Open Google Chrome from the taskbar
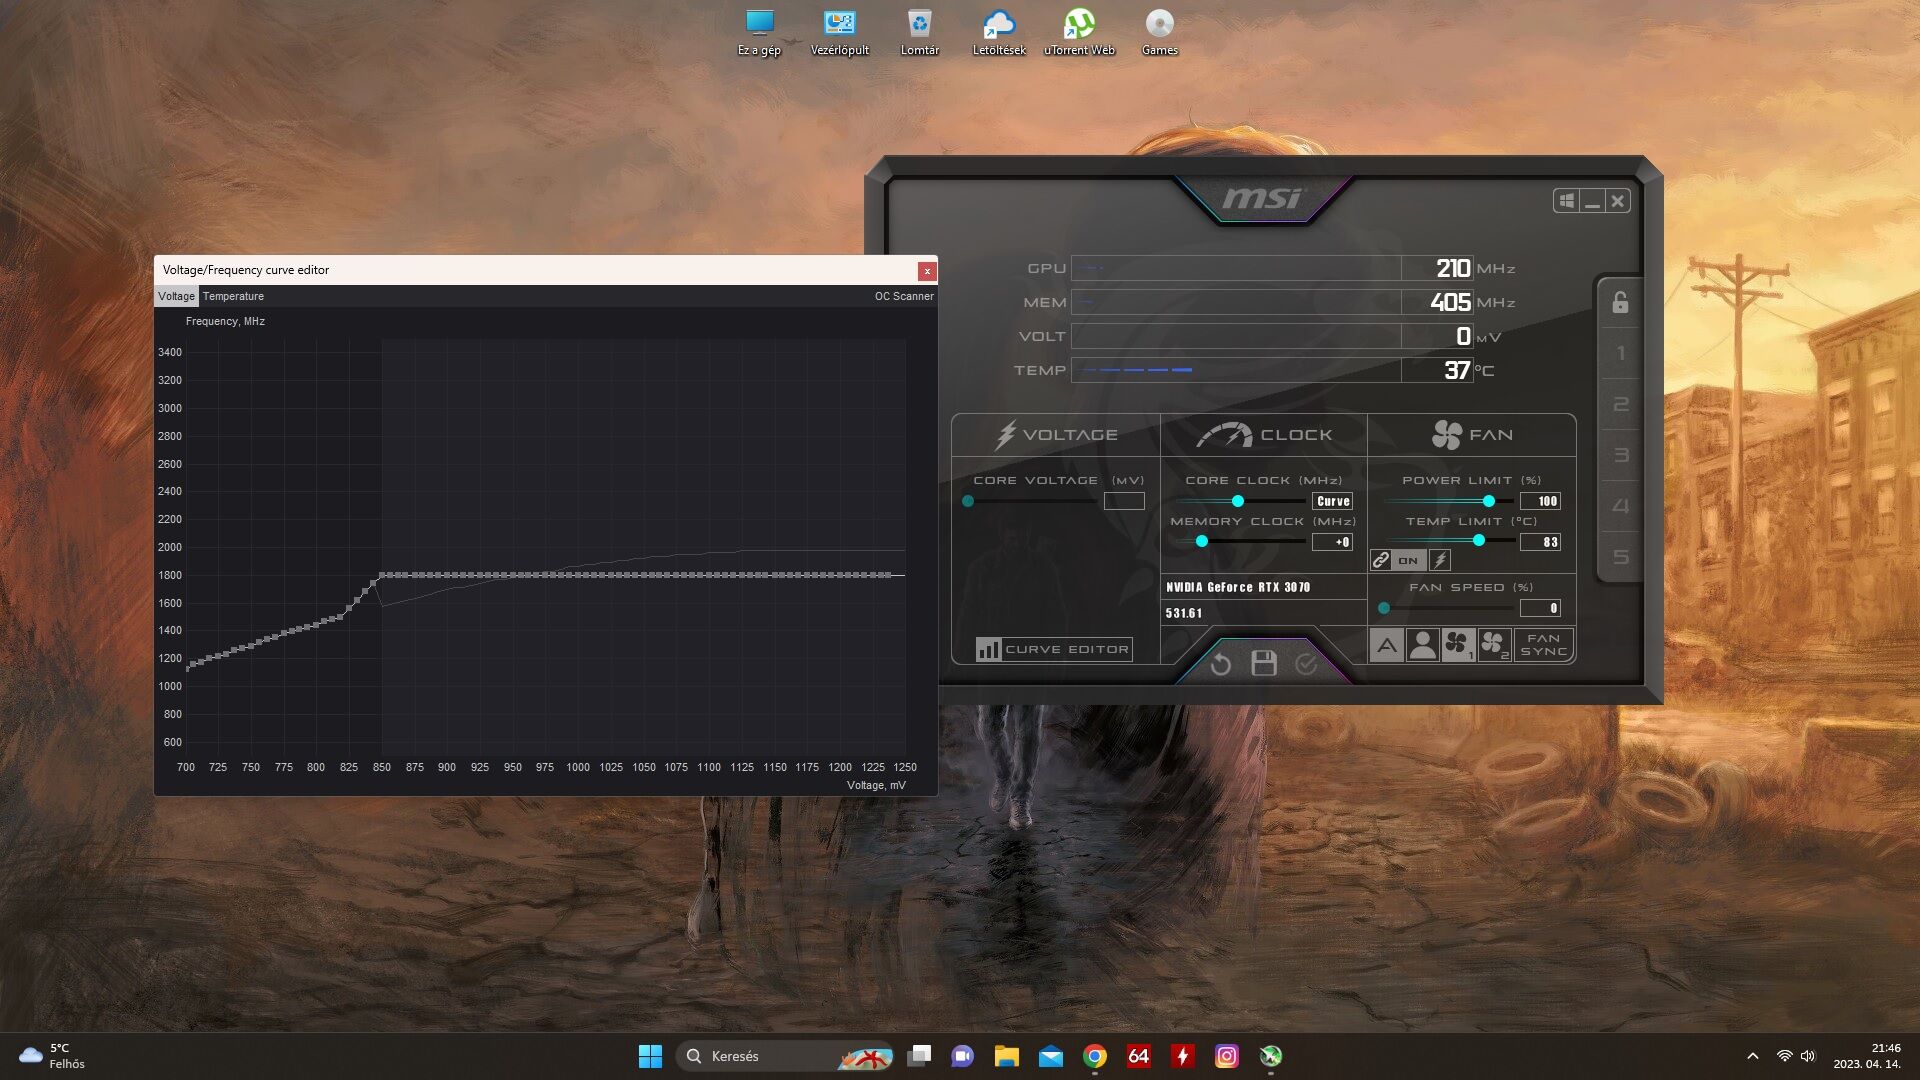The width and height of the screenshot is (1920, 1080). pos(1095,1056)
